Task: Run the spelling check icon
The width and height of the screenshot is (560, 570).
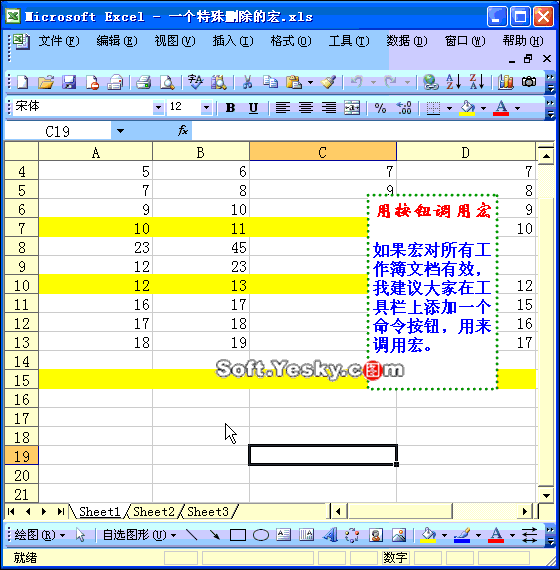Action: click(195, 82)
